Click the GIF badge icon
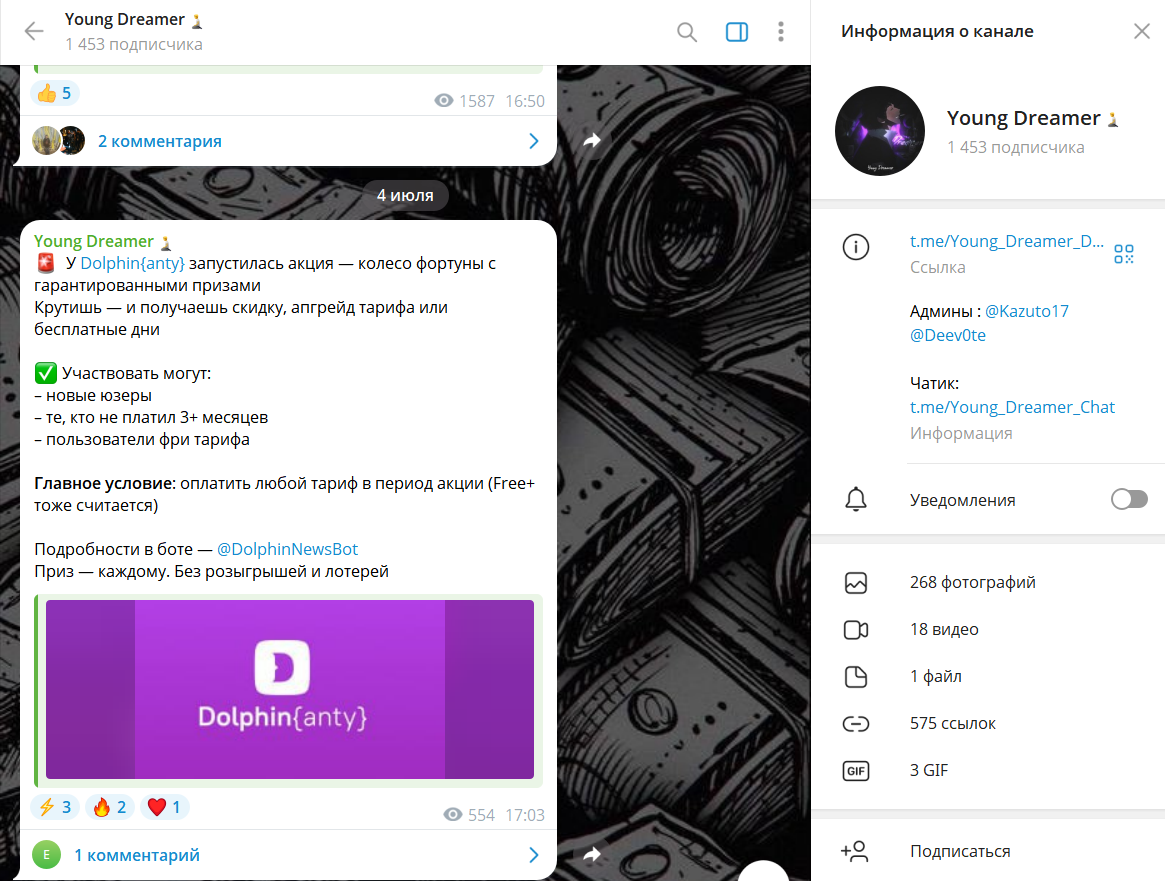This screenshot has width=1165, height=881. pos(856,770)
